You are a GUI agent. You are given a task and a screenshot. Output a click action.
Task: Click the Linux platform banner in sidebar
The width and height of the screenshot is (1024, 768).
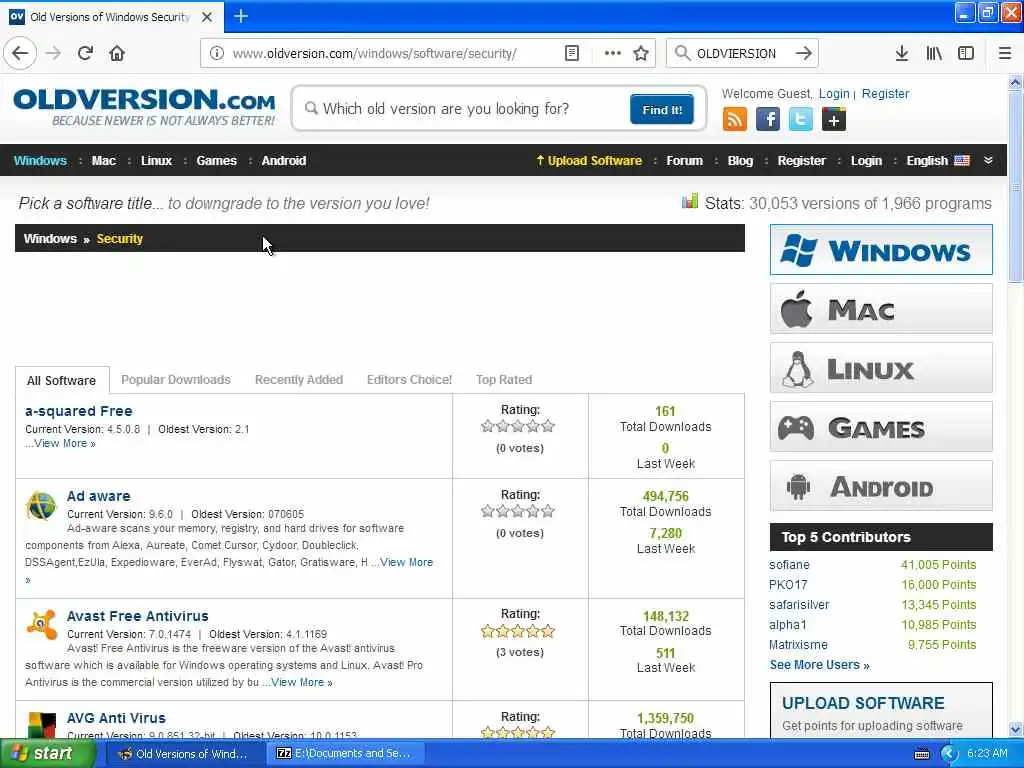[x=881, y=368]
